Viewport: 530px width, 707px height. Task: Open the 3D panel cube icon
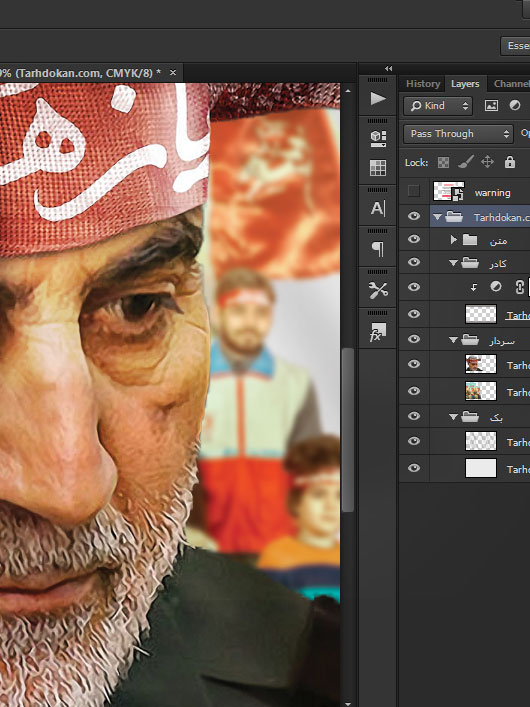(x=378, y=138)
